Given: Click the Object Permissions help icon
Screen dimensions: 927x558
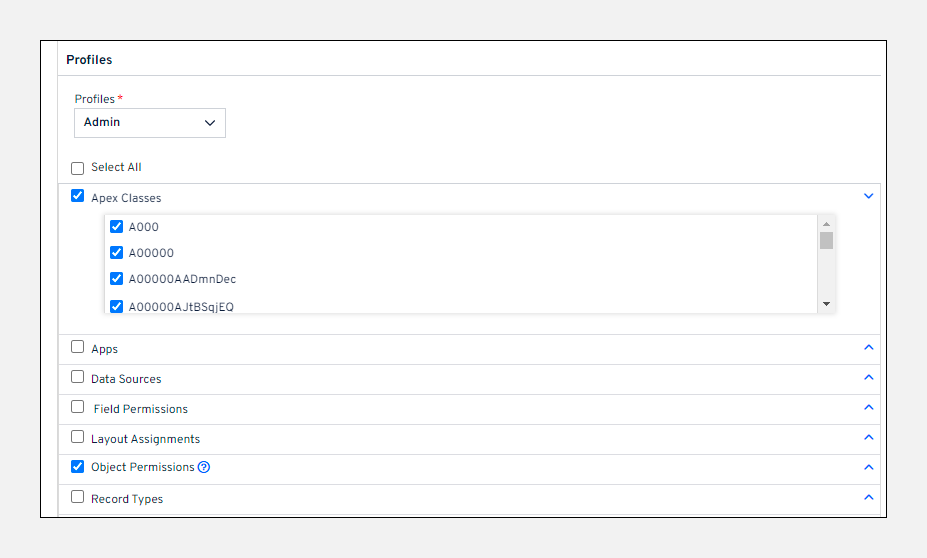Looking at the screenshot, I should click(204, 467).
